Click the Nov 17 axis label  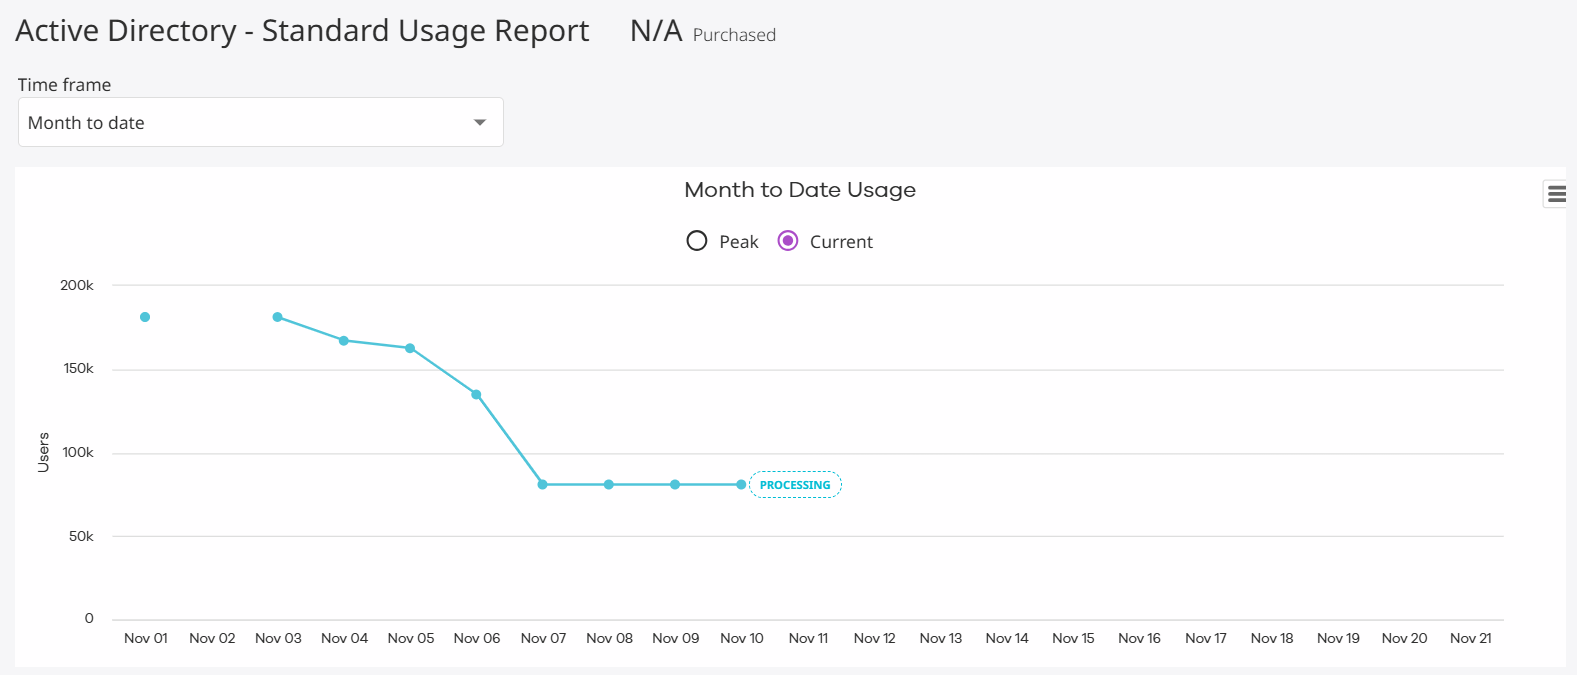(x=1206, y=638)
